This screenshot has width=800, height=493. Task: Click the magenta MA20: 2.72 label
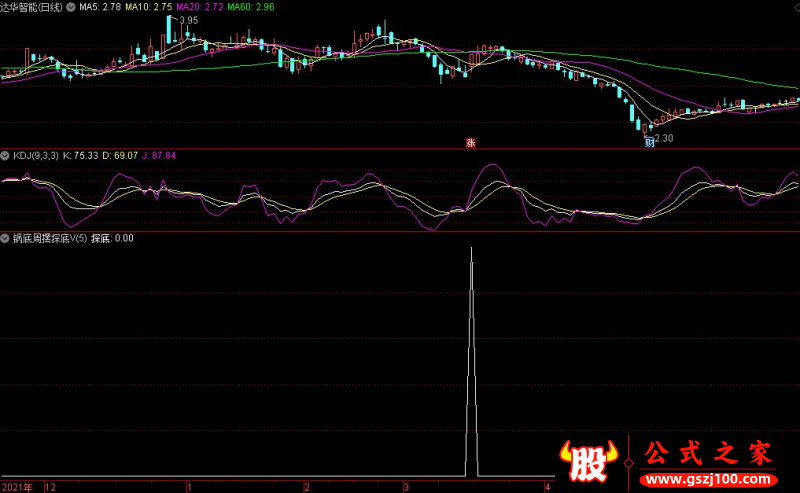pyautogui.click(x=199, y=7)
